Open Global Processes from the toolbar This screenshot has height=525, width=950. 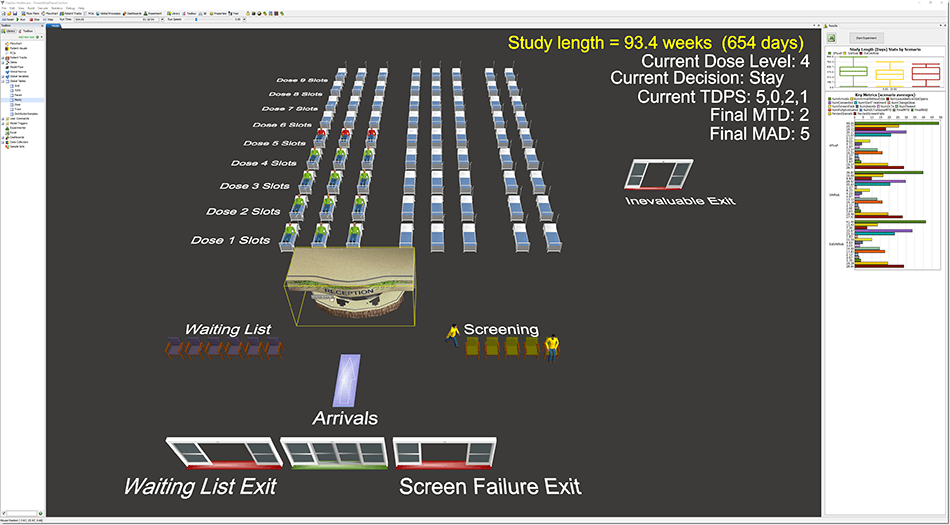pyautogui.click(x=108, y=13)
